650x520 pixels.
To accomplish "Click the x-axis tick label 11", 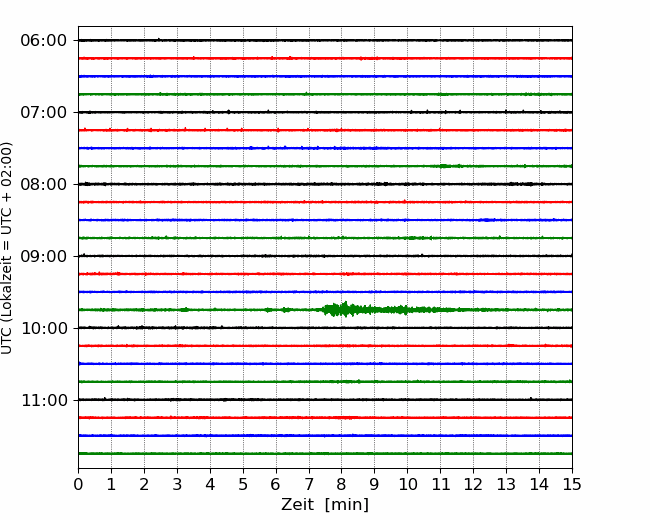I will 441,484.
